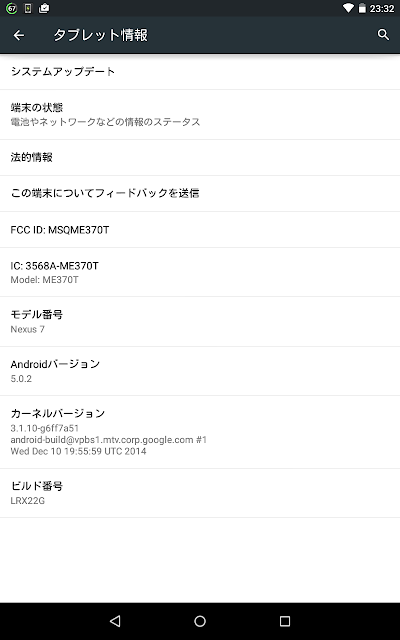Tap モデル番号 Nexus 7 entry
The width and height of the screenshot is (400, 640).
(x=200, y=322)
